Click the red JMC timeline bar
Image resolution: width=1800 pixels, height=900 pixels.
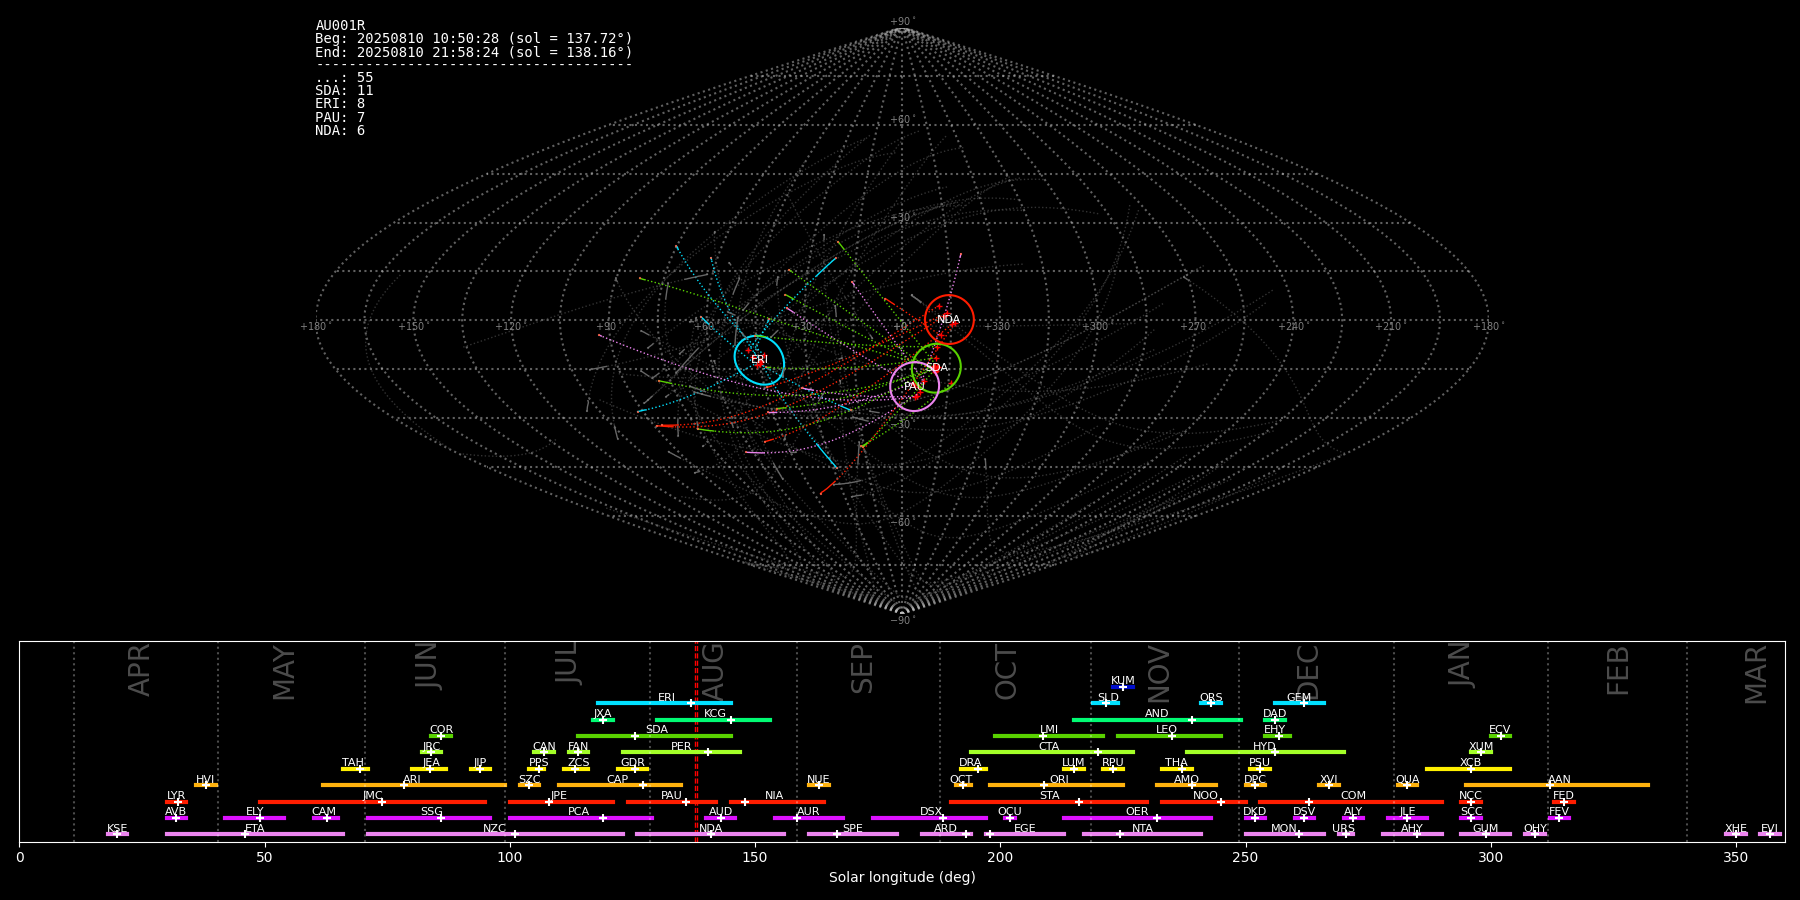click(373, 802)
